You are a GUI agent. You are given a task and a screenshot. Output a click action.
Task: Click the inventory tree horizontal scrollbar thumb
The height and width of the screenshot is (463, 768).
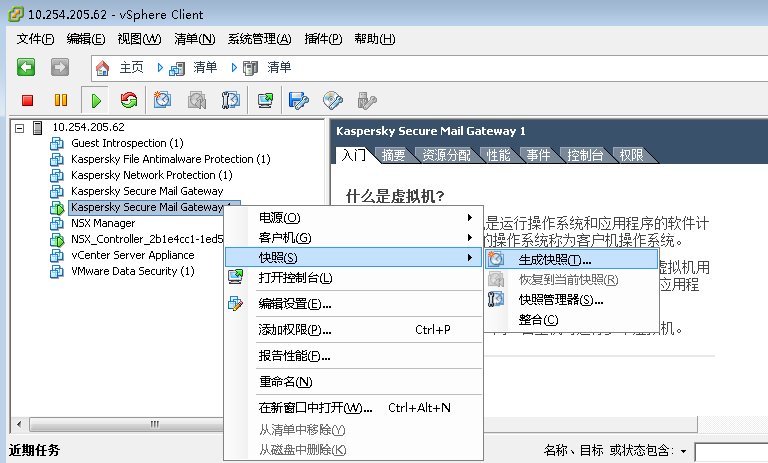[x=127, y=424]
